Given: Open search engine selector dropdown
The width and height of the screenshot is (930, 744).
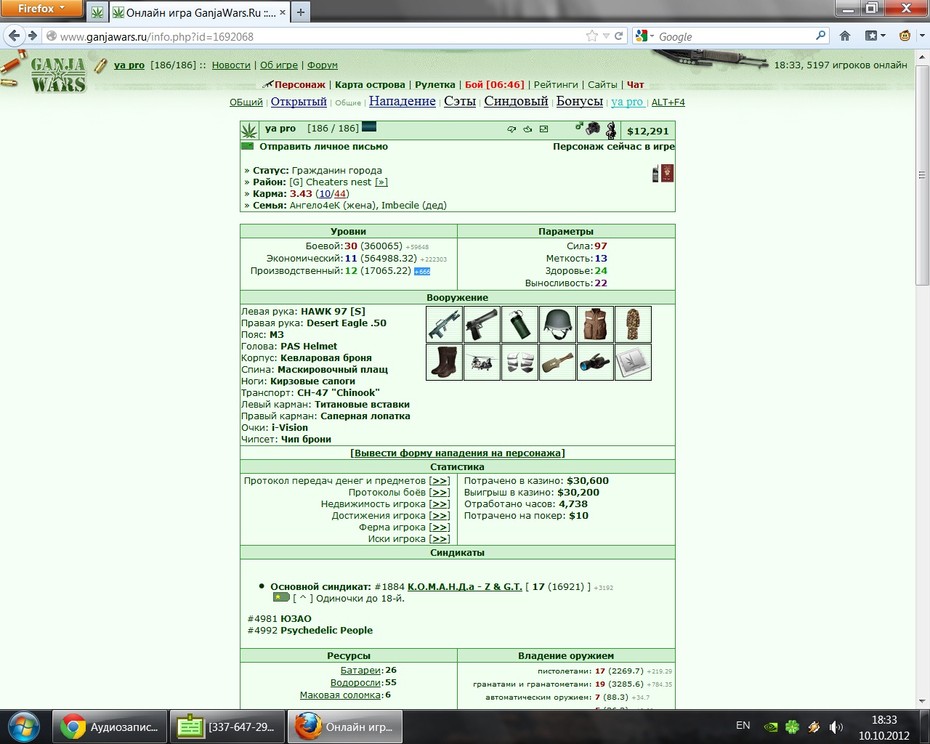Looking at the screenshot, I should (x=645, y=36).
